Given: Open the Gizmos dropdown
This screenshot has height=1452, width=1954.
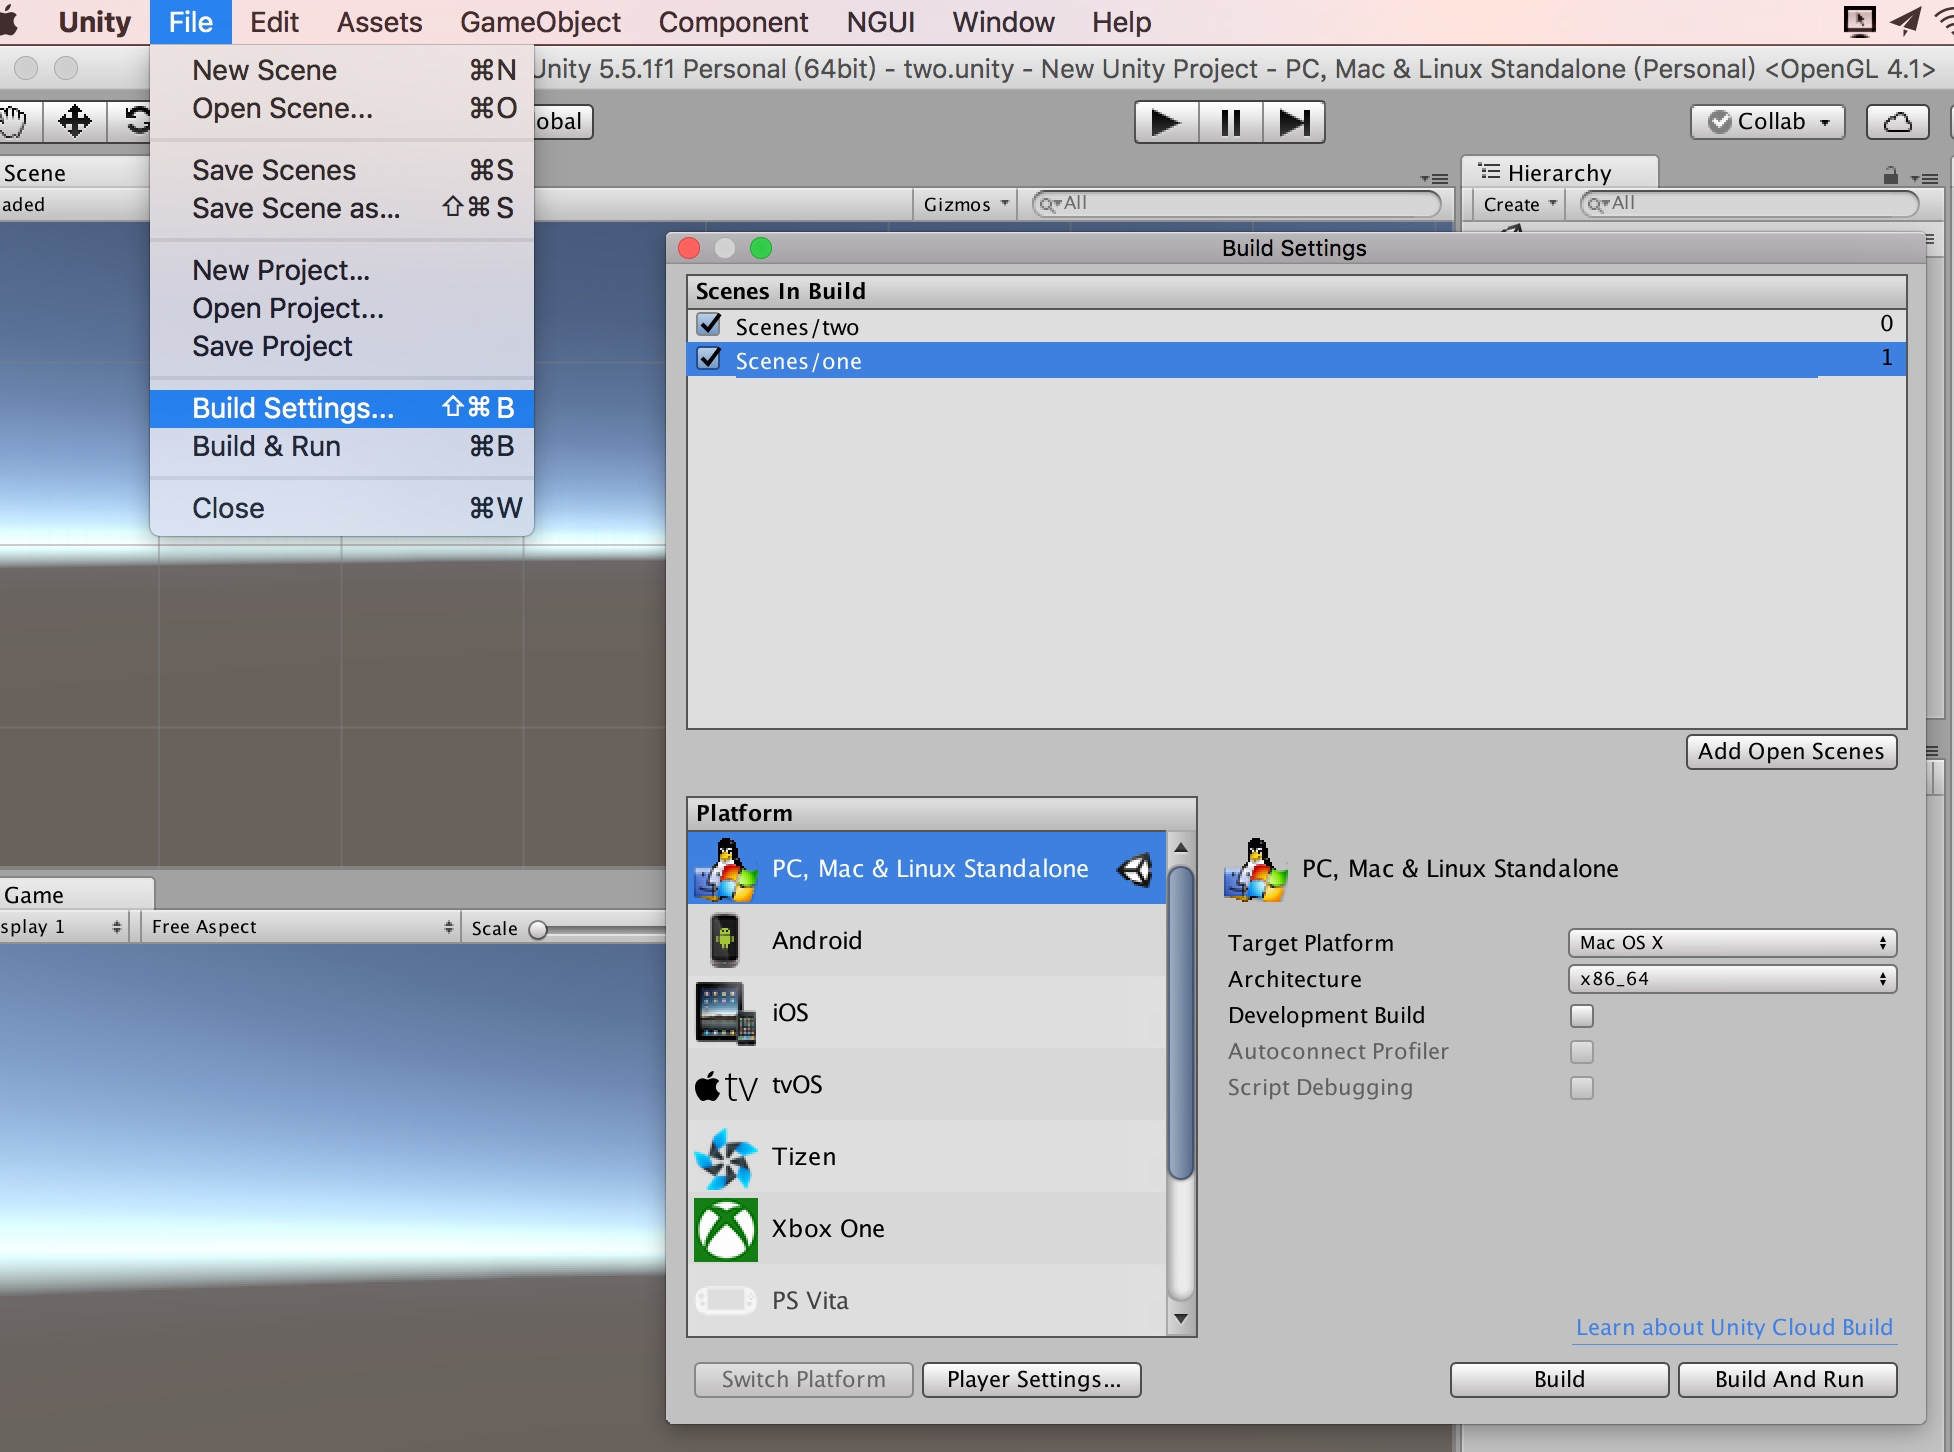Looking at the screenshot, I should coord(965,204).
